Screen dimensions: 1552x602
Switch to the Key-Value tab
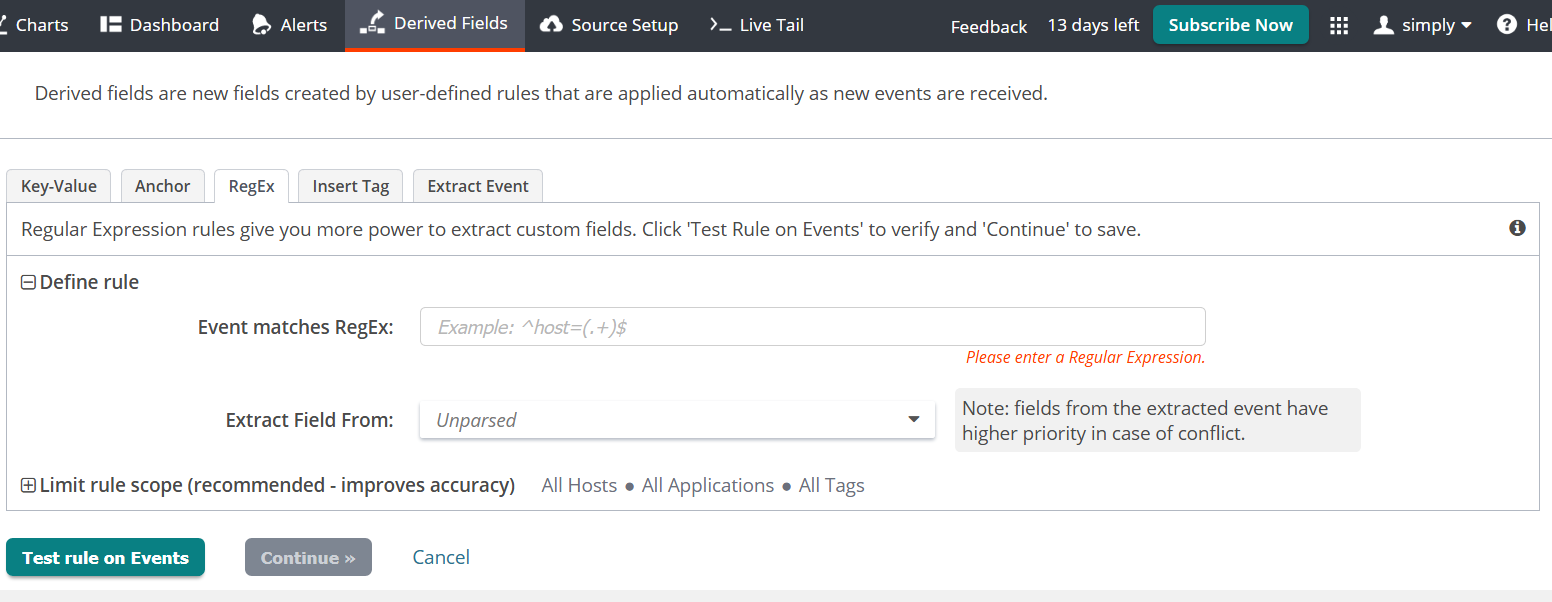coord(59,186)
